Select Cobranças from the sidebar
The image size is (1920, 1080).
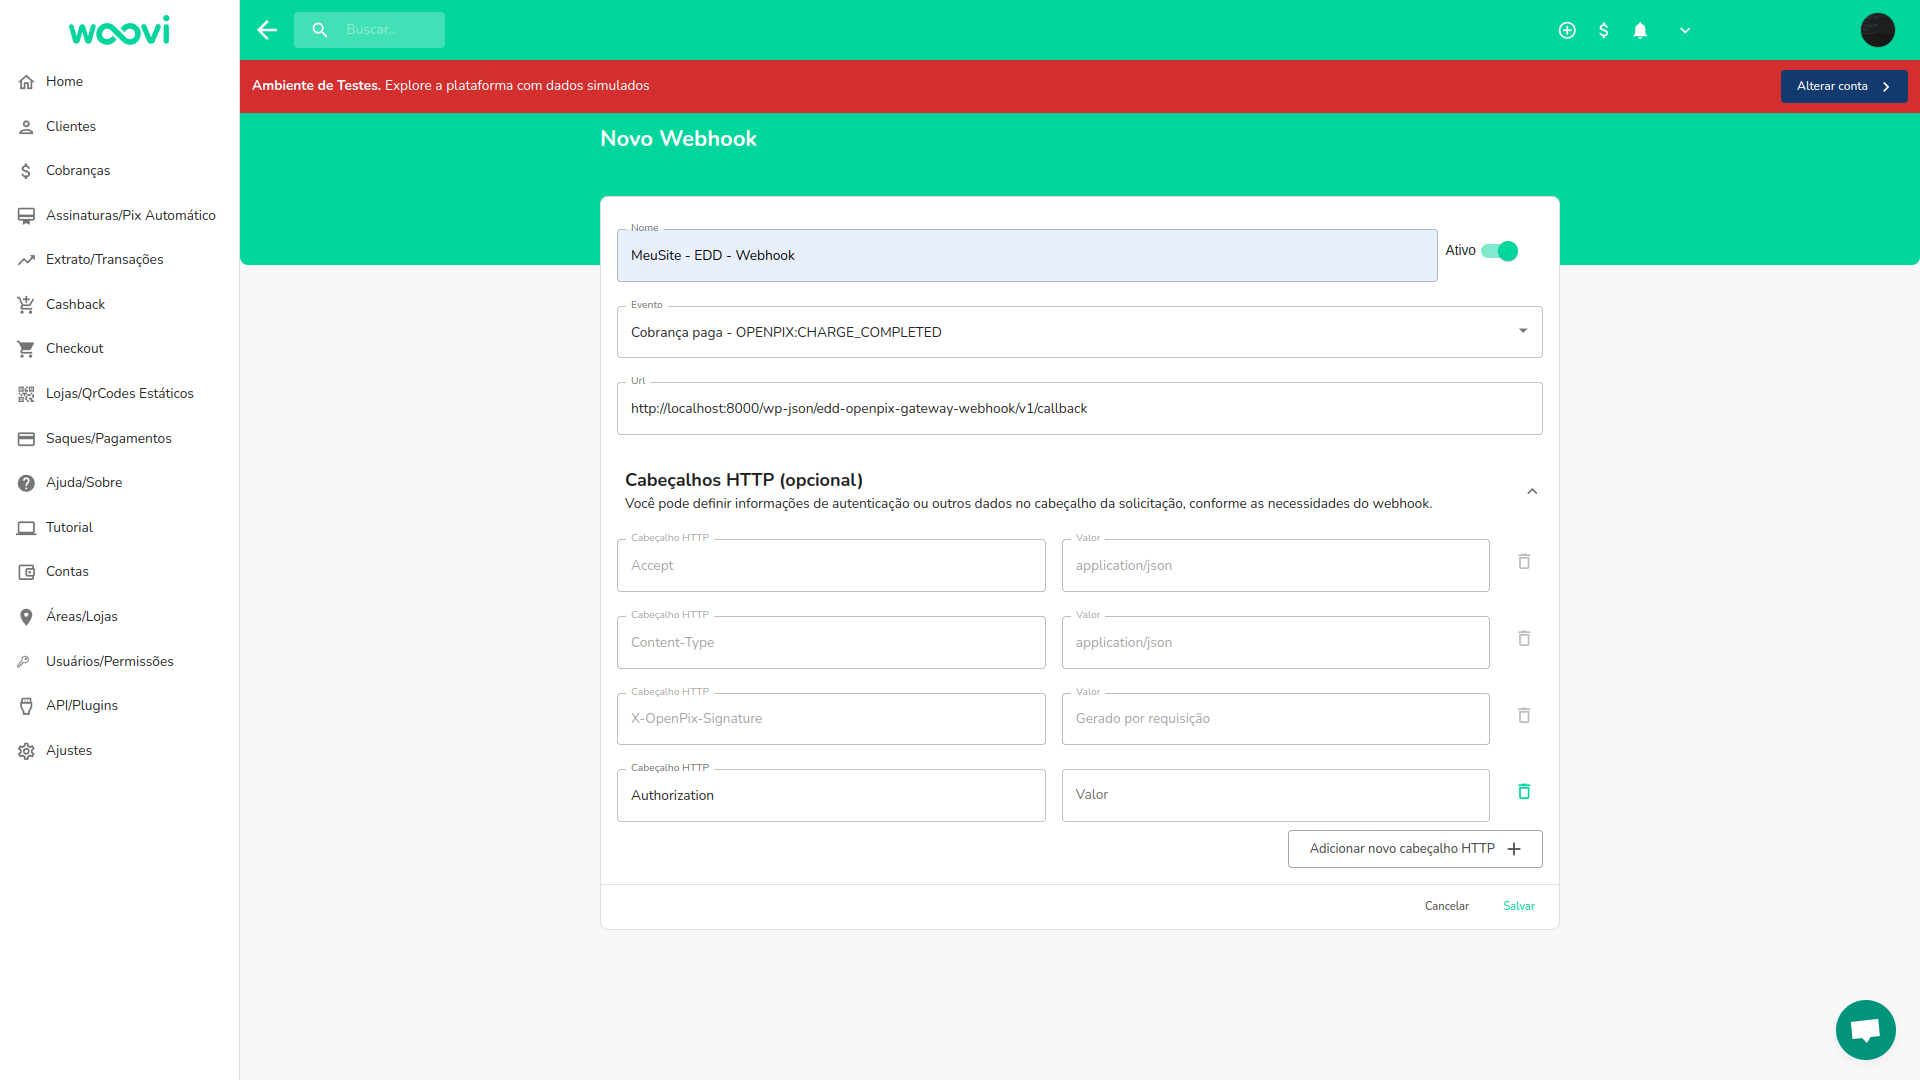coord(78,170)
